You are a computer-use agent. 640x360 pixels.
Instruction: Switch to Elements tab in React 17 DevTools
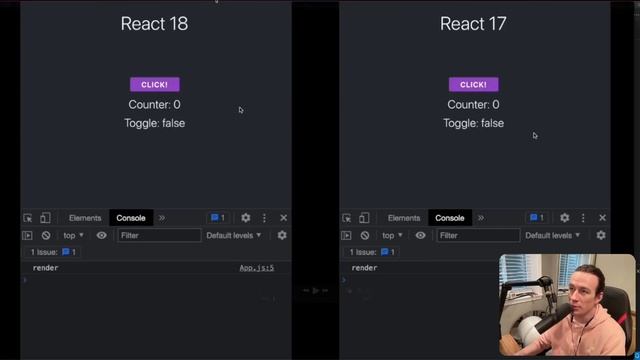[x=404, y=218]
